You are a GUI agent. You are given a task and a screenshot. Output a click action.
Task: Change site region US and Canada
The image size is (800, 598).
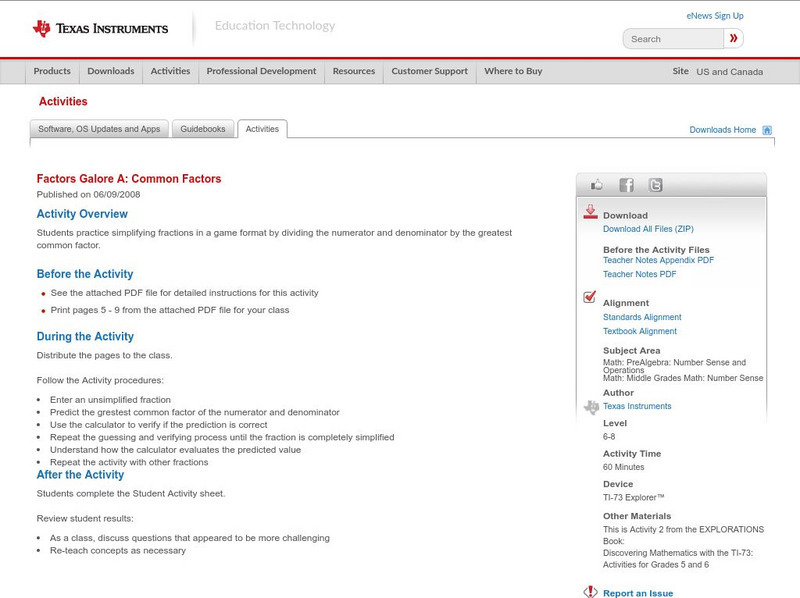pos(730,72)
